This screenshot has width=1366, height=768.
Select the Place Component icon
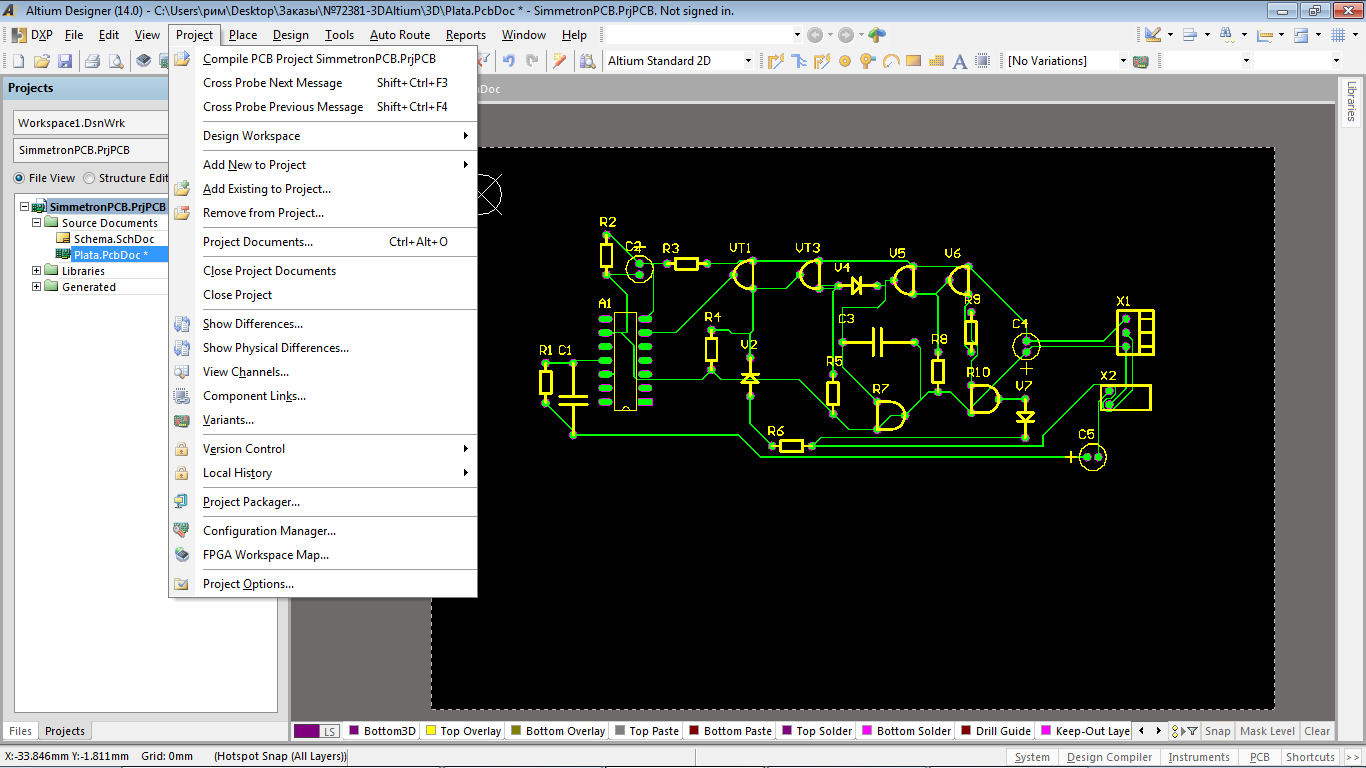(983, 61)
